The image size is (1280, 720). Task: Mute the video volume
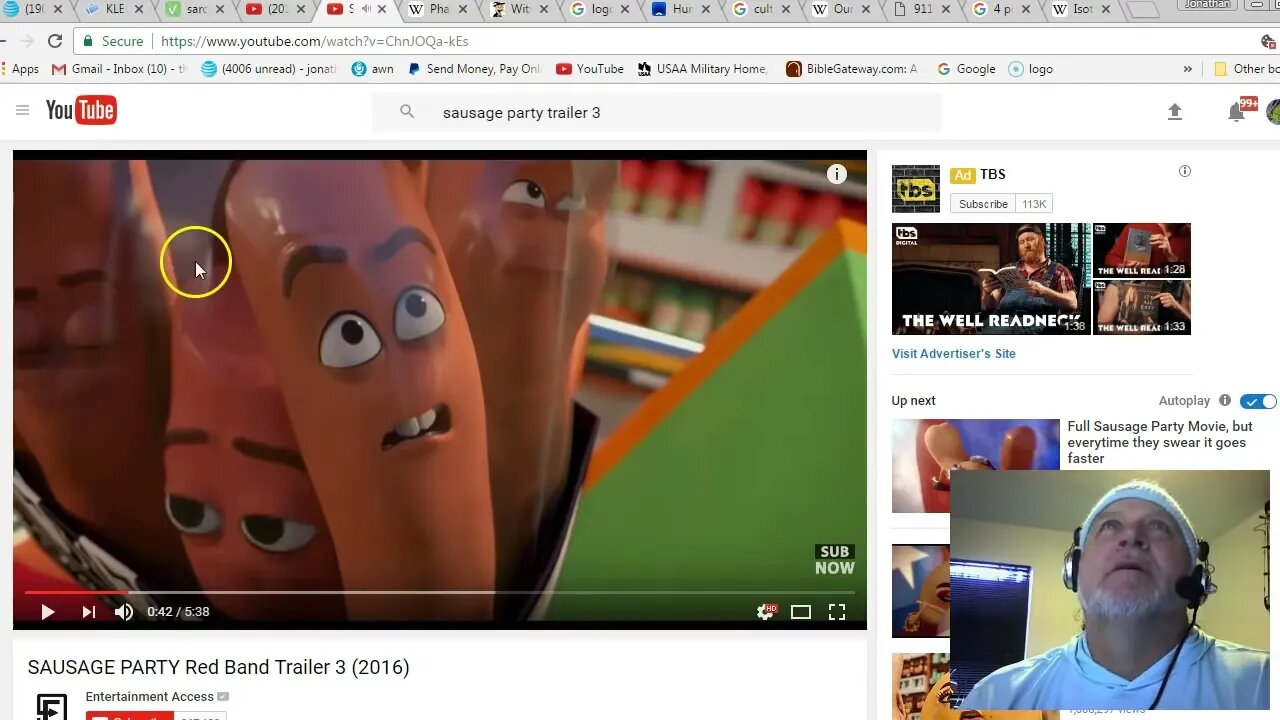(124, 612)
